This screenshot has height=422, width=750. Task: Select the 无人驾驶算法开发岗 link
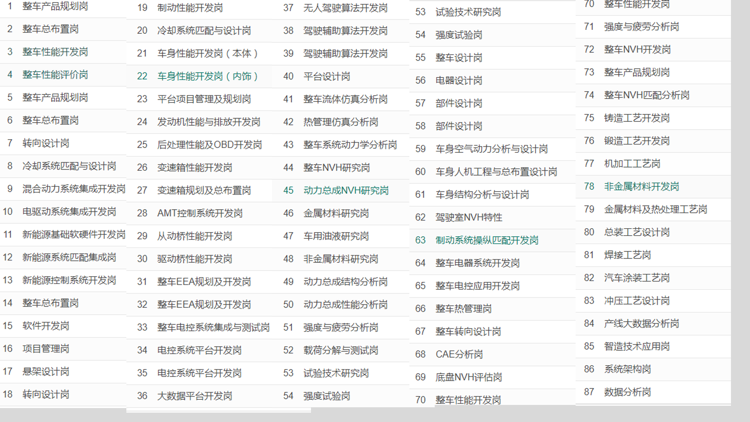tap(345, 8)
